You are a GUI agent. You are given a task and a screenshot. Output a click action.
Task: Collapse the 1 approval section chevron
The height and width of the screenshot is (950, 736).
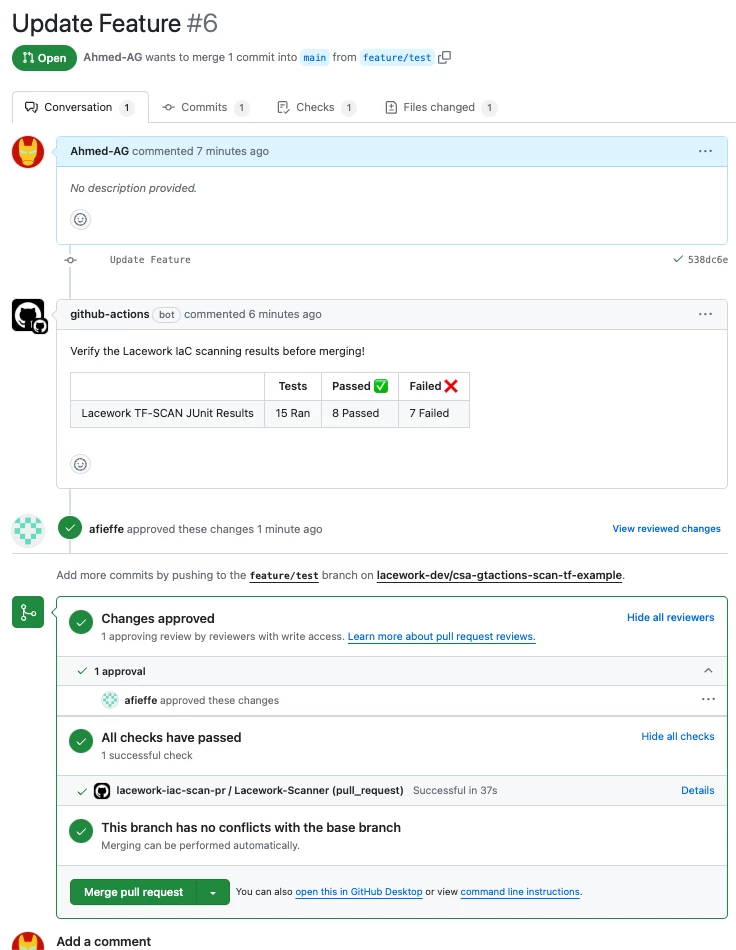[708, 671]
